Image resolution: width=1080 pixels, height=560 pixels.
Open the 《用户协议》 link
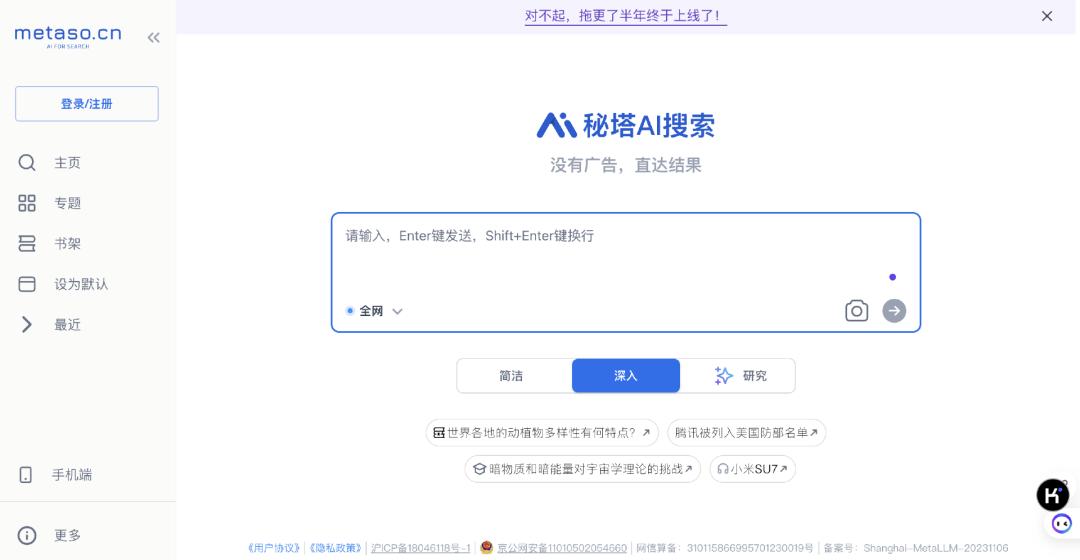point(274,548)
